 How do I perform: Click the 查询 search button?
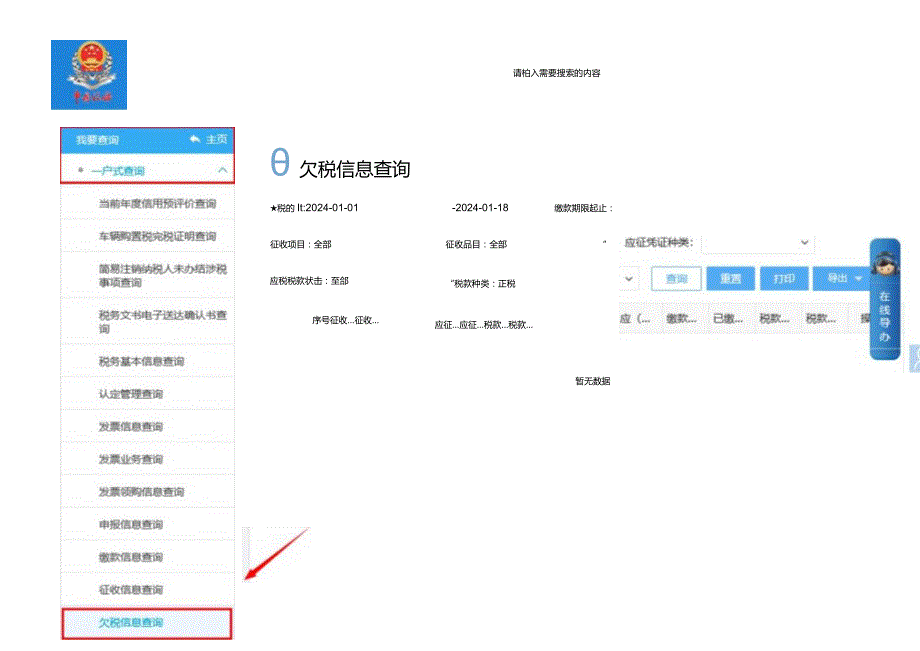pos(677,279)
